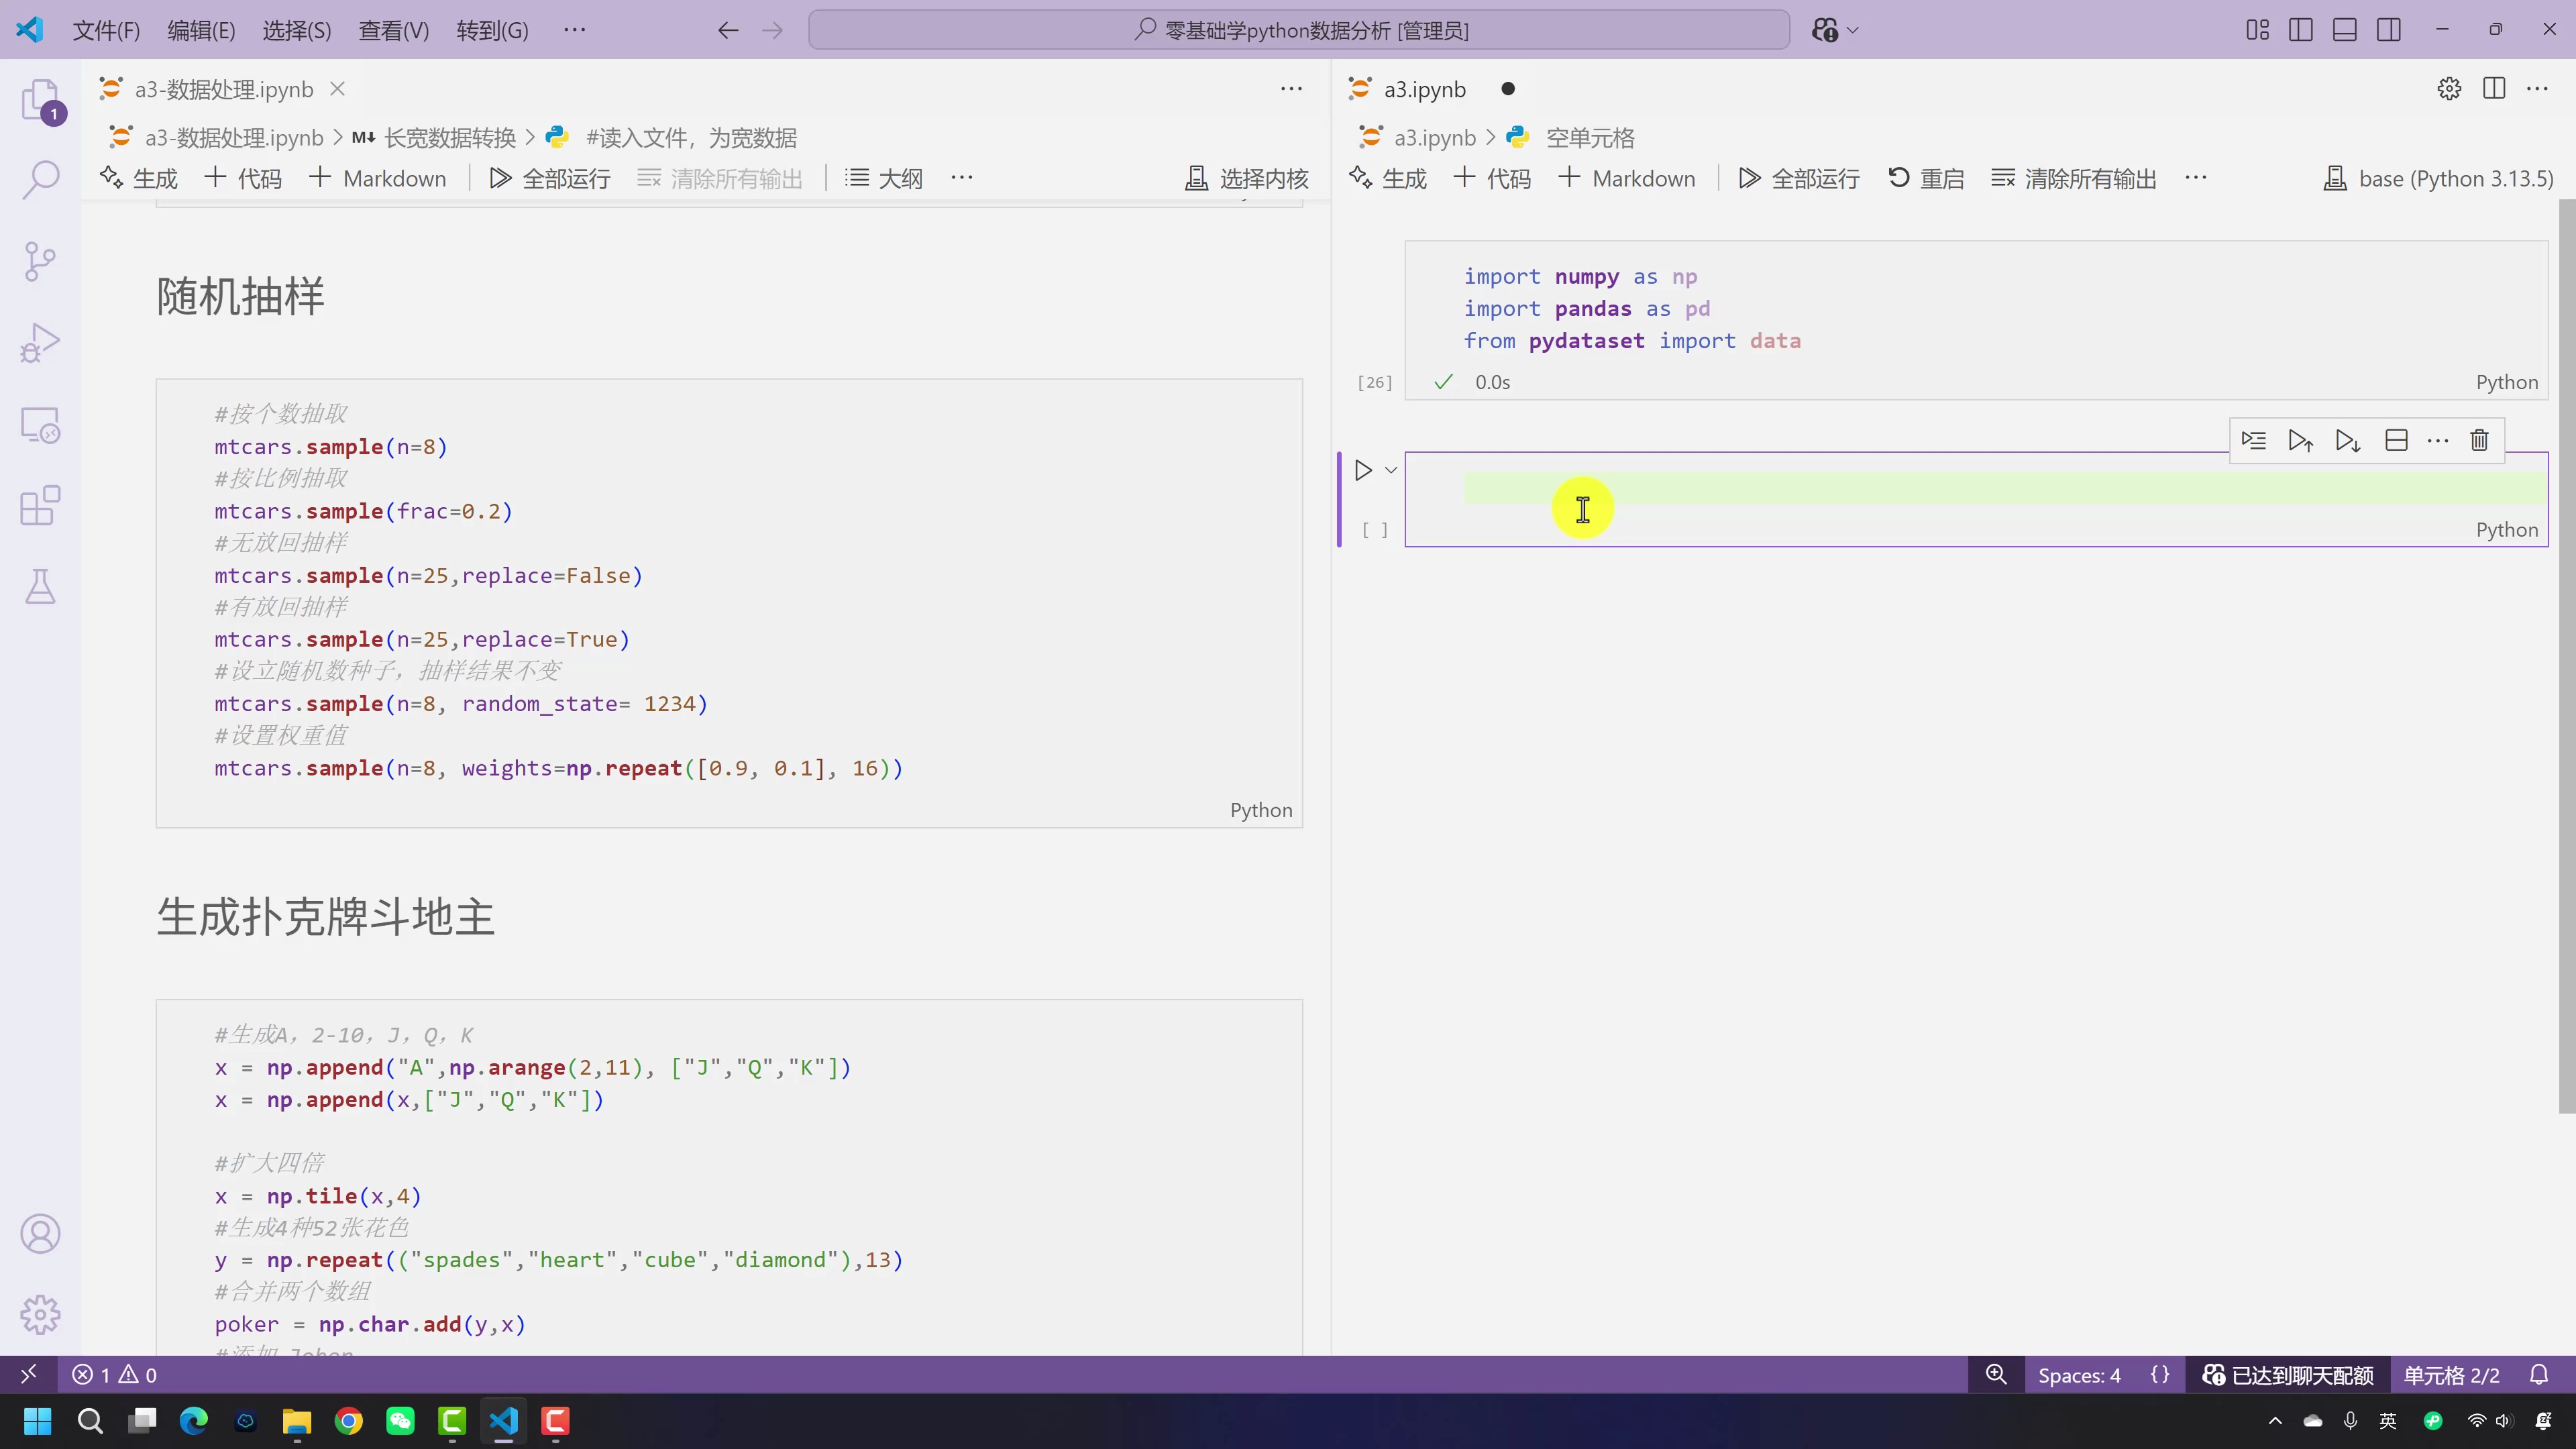The width and height of the screenshot is (2576, 1449).
Task: Switch to a3-数据处理.ipynb tab
Action: (224, 89)
